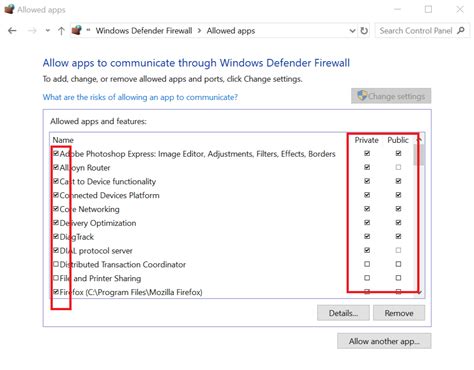The height and width of the screenshot is (370, 474).
Task: Enable Public checkbox for DIAL protocol server
Action: coord(398,250)
